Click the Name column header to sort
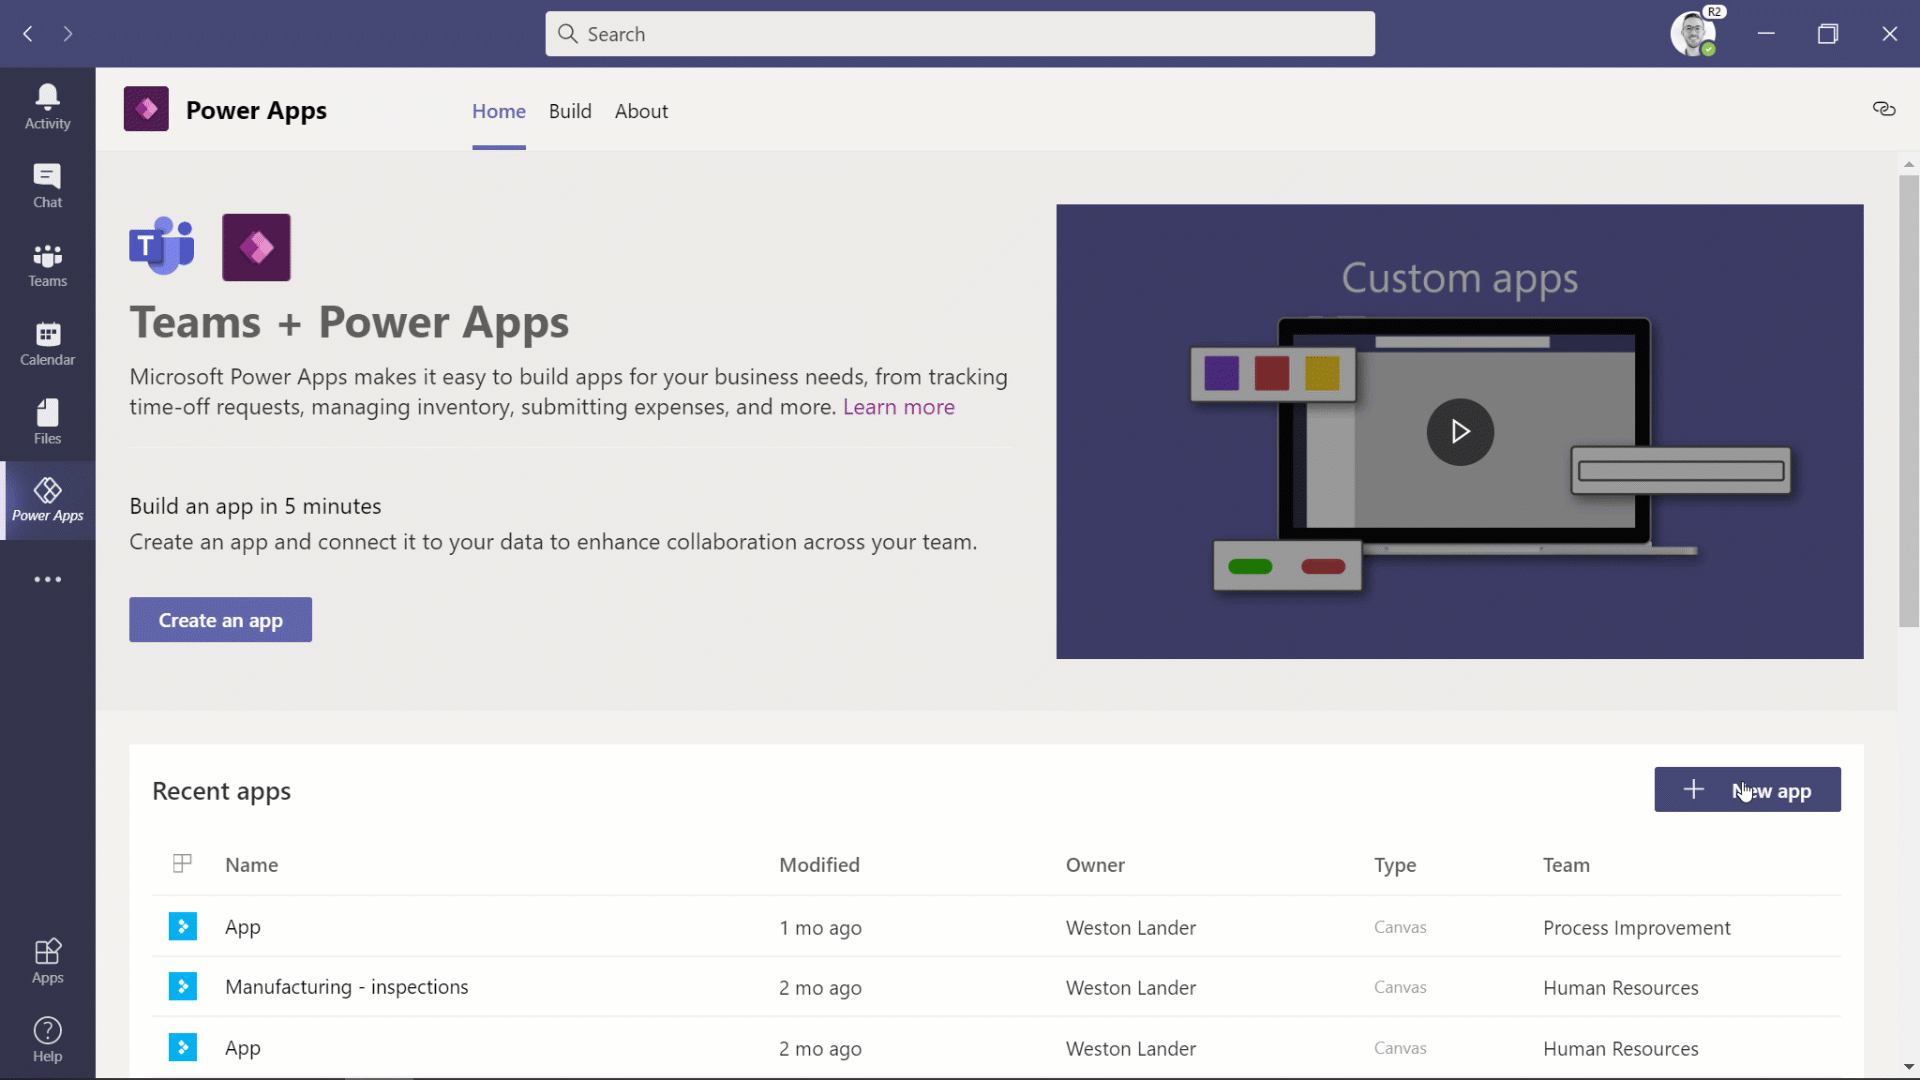Image resolution: width=1920 pixels, height=1080 pixels. pyautogui.click(x=251, y=864)
